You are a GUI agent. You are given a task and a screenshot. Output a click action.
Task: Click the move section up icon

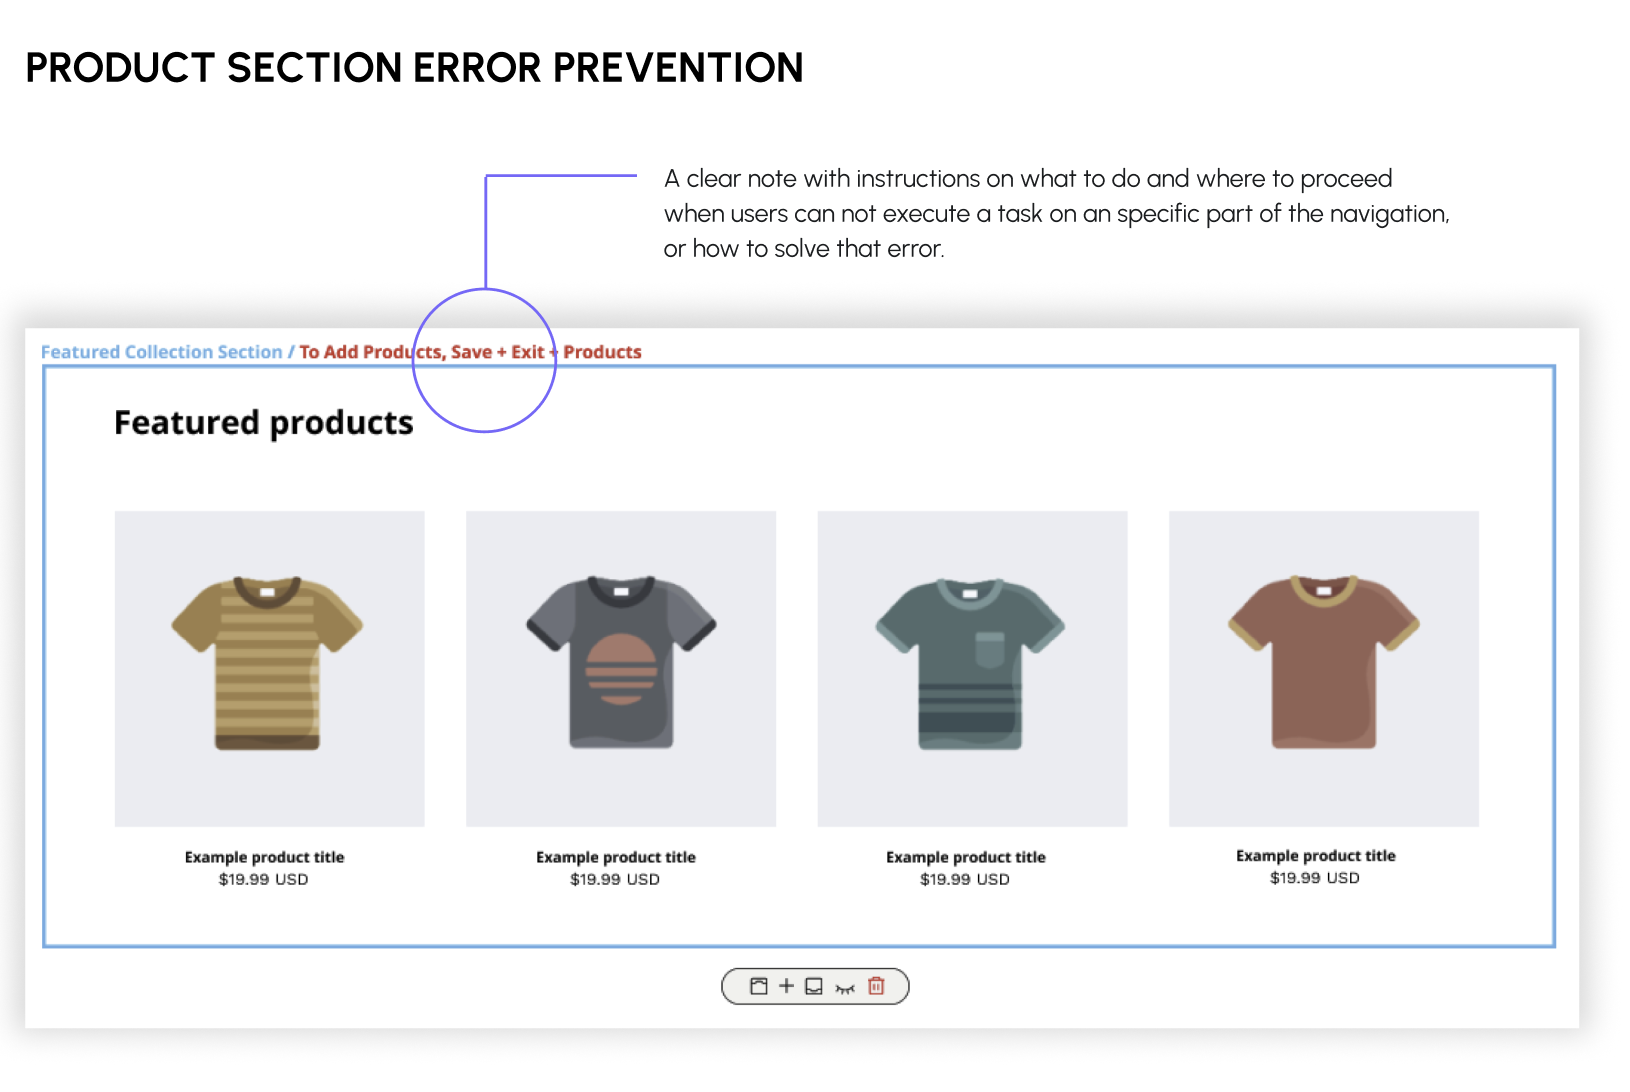759,986
